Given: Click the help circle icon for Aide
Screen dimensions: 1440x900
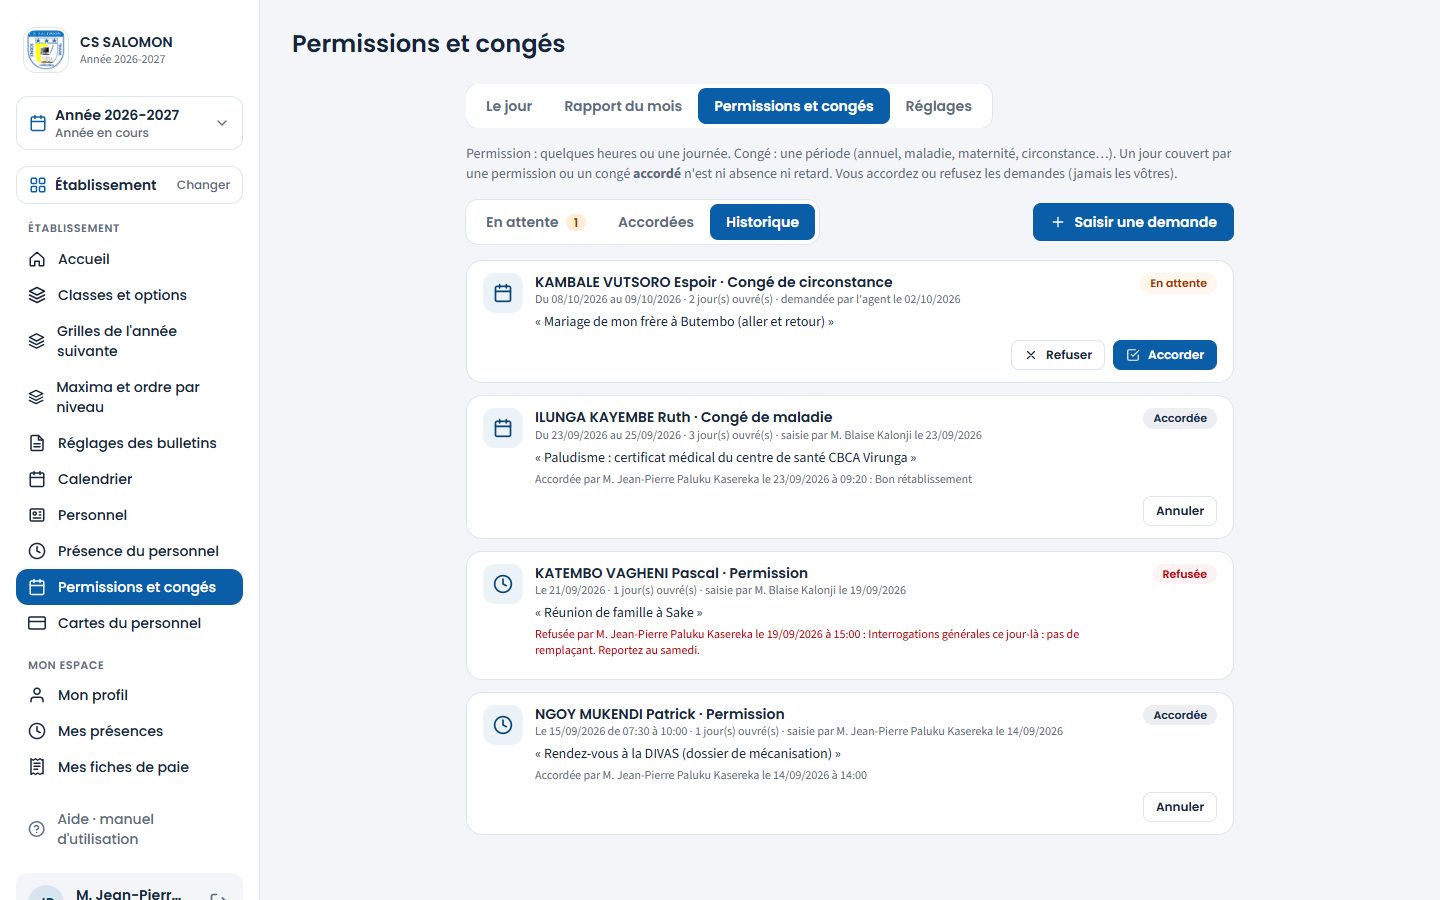Looking at the screenshot, I should (x=37, y=829).
